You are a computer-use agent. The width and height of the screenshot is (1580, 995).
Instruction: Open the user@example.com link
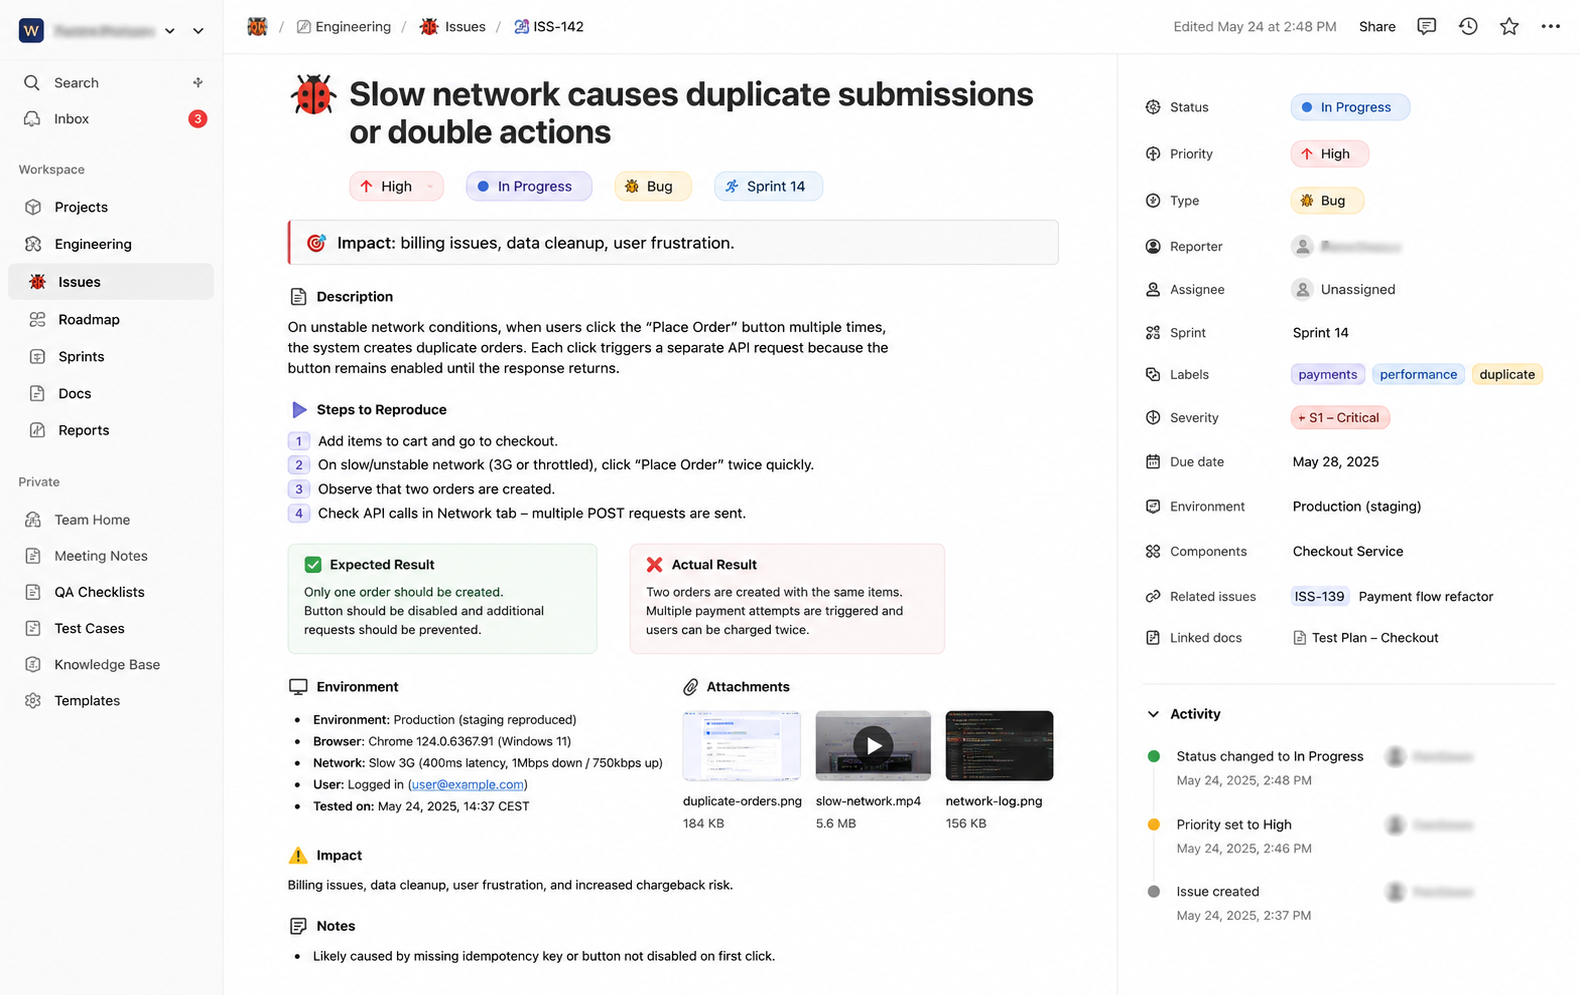coord(467,785)
